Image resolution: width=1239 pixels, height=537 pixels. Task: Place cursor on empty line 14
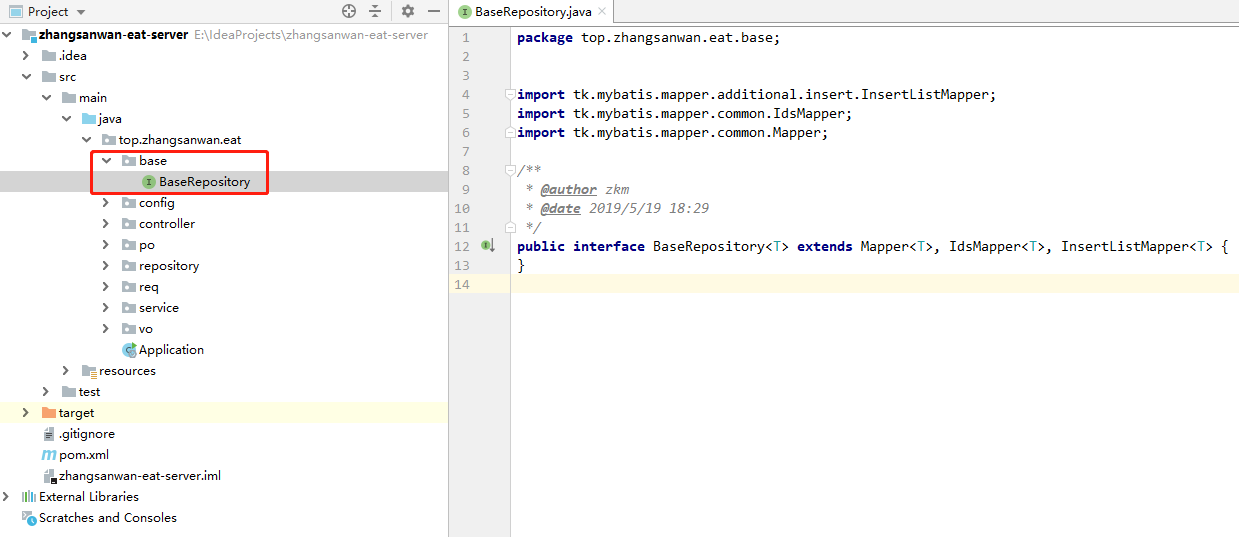[x=875, y=284]
